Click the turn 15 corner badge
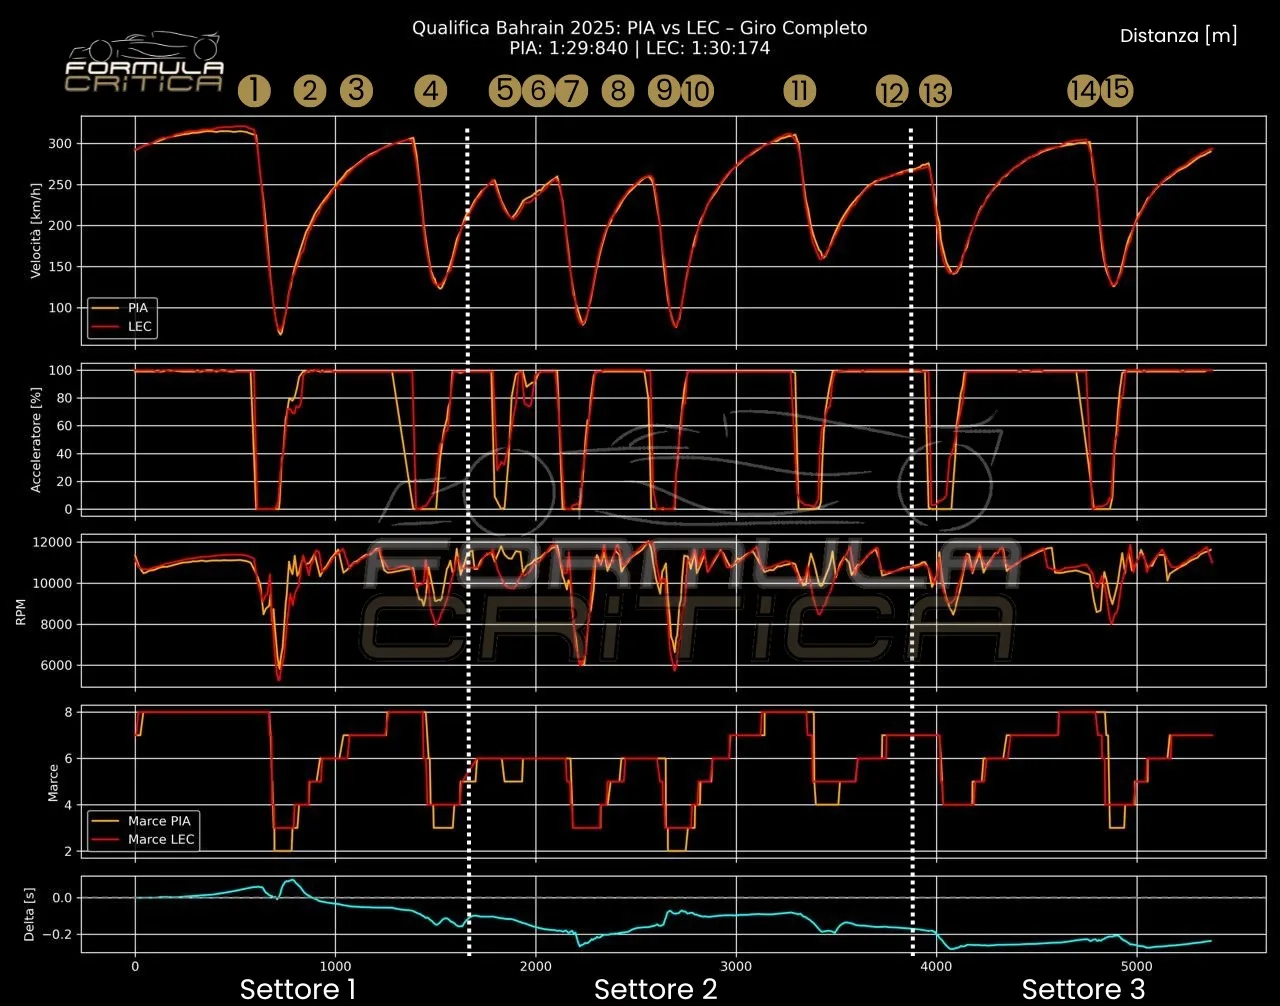This screenshot has width=1280, height=1006. pos(1117,90)
